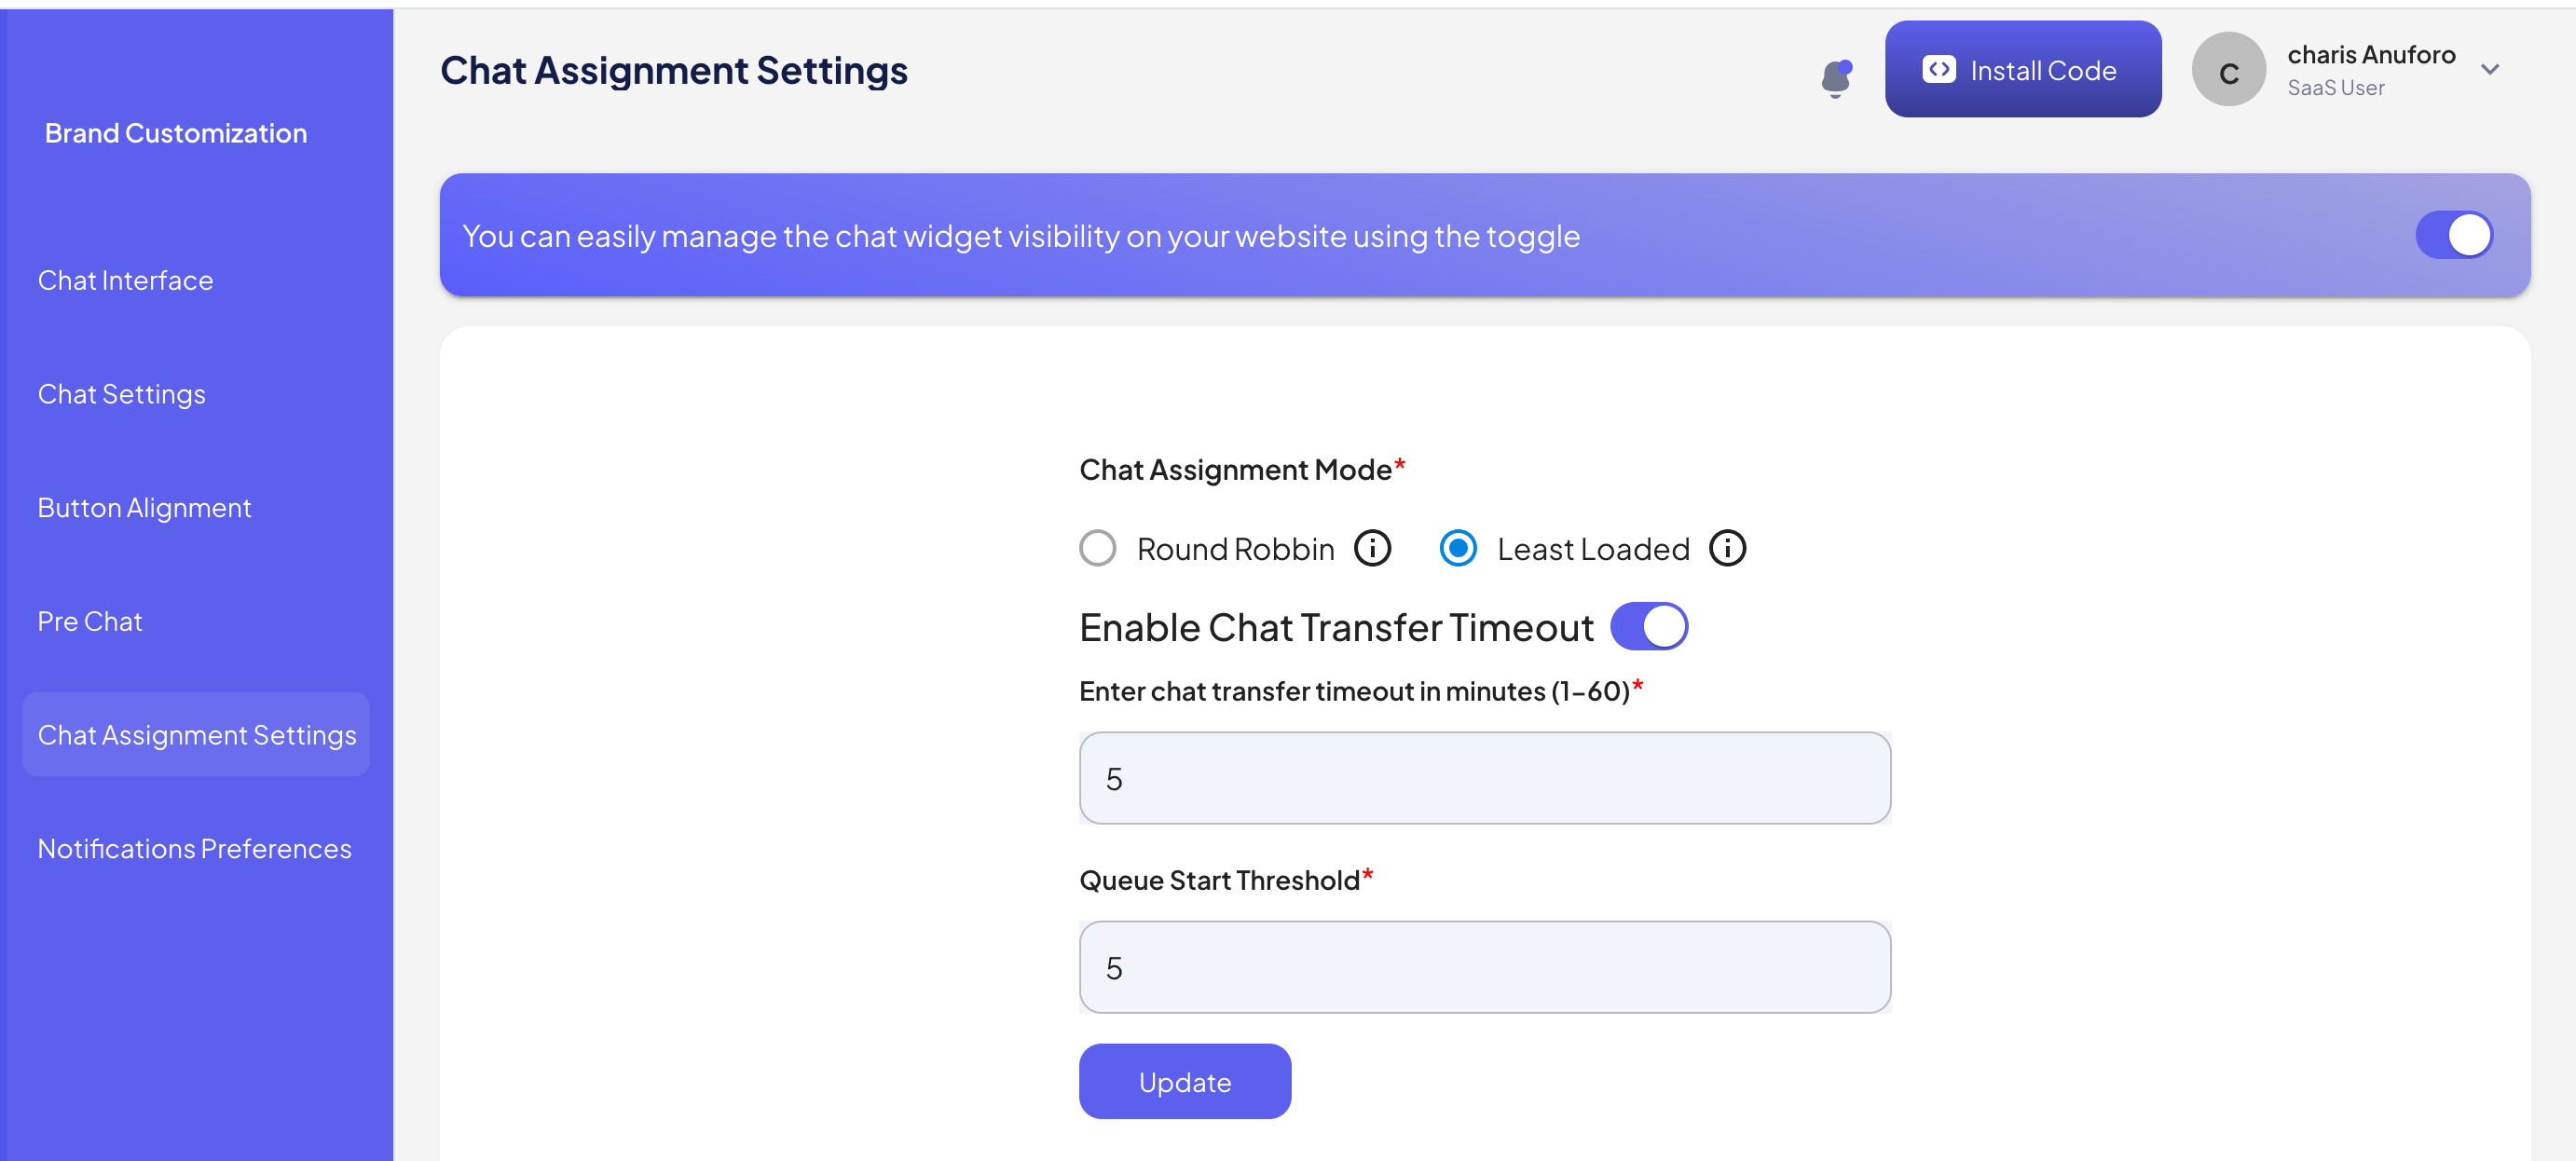This screenshot has width=2576, height=1161.
Task: Click the Queue Start Threshold input
Action: coord(1484,967)
